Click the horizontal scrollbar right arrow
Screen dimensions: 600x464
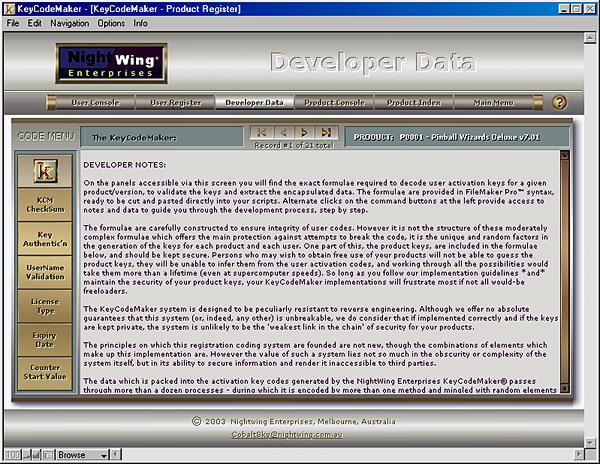pyautogui.click(x=579, y=455)
